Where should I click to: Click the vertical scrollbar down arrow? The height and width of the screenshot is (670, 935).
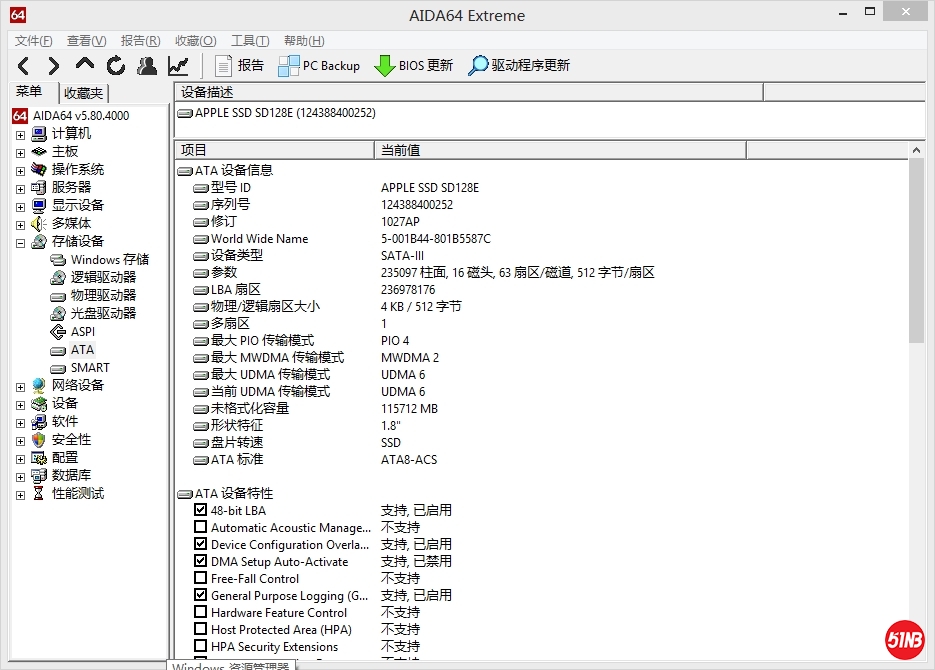tap(916, 650)
